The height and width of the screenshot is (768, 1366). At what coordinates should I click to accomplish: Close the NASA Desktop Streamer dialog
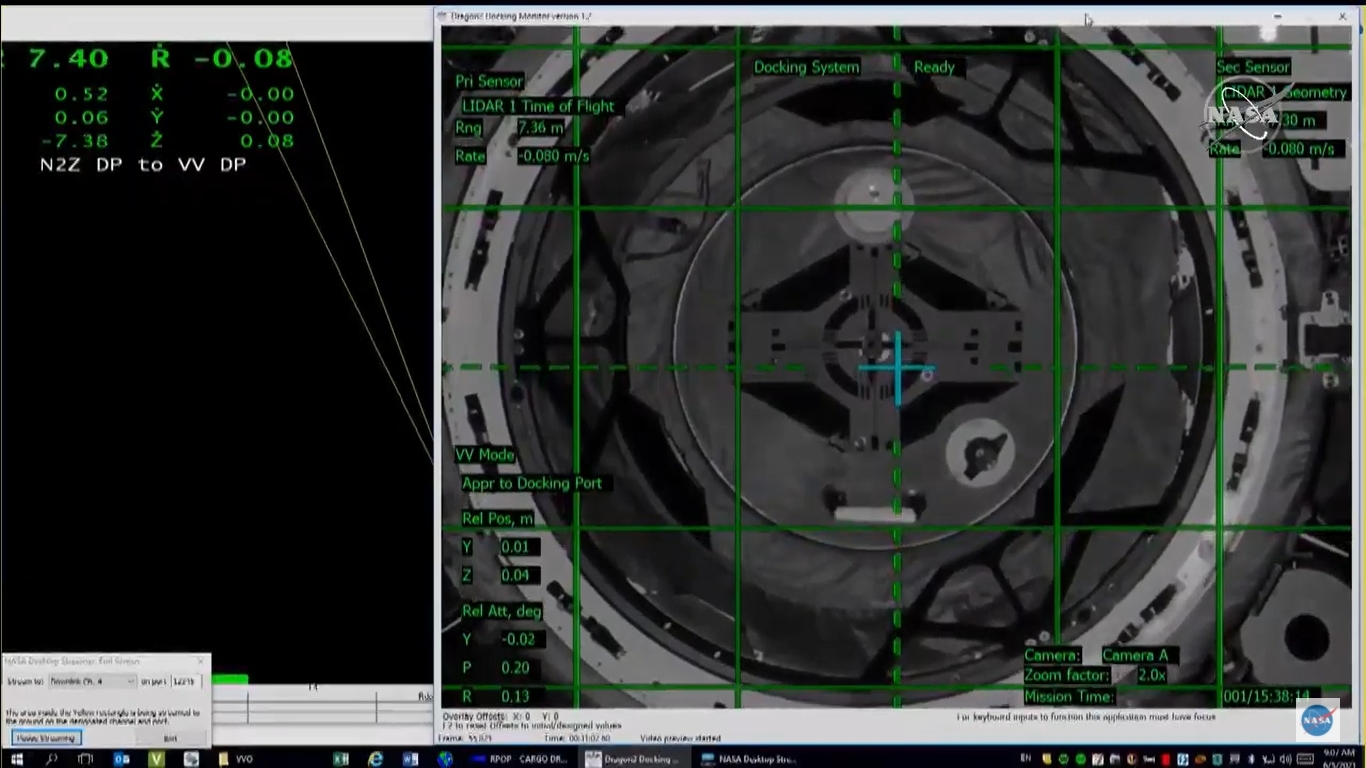(x=201, y=661)
